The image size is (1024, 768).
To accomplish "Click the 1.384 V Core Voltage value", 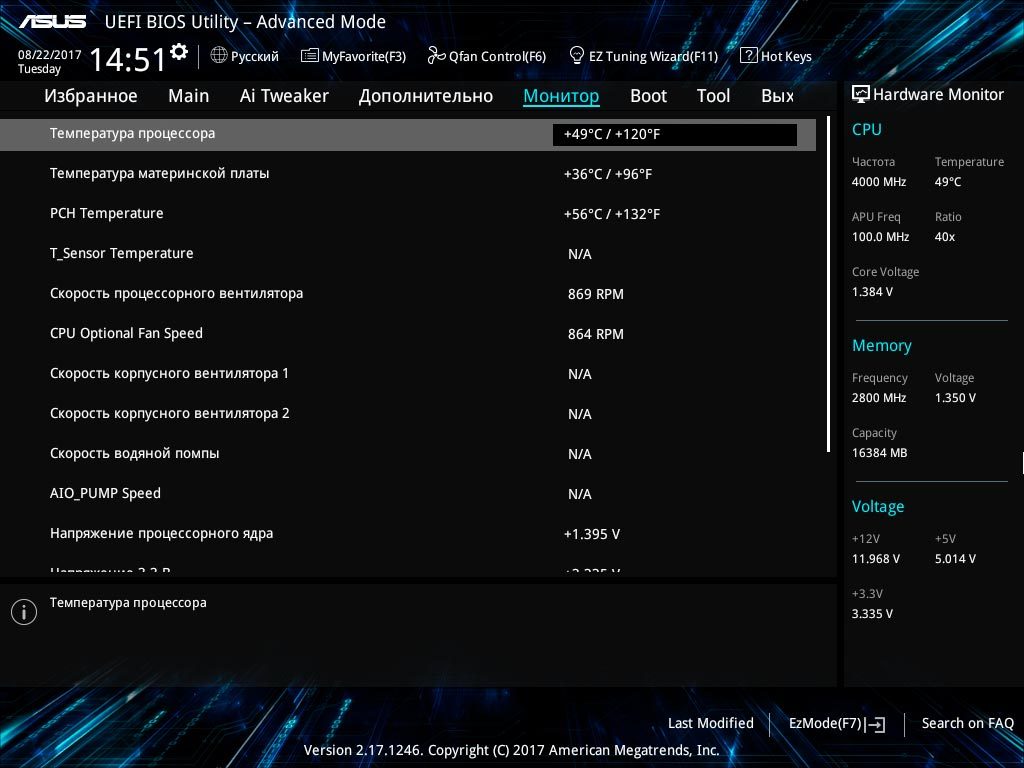I will click(x=872, y=292).
